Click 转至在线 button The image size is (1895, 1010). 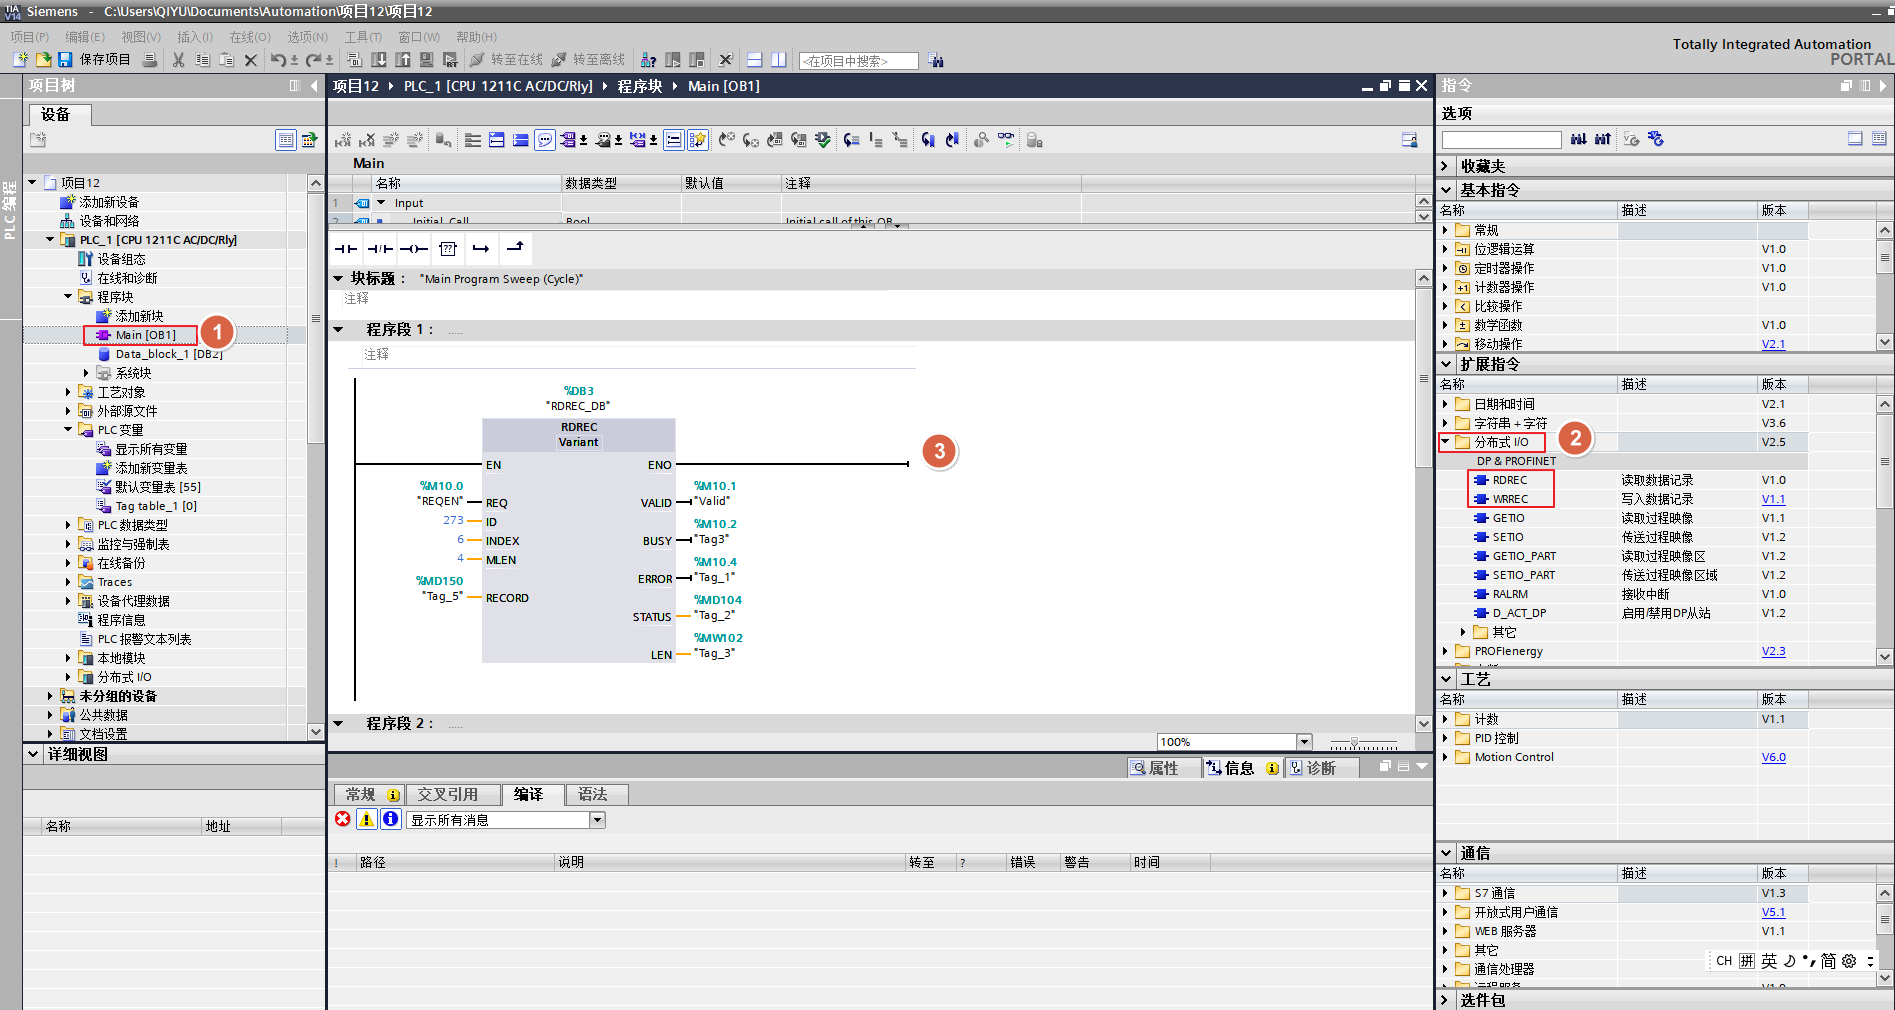click(x=506, y=60)
